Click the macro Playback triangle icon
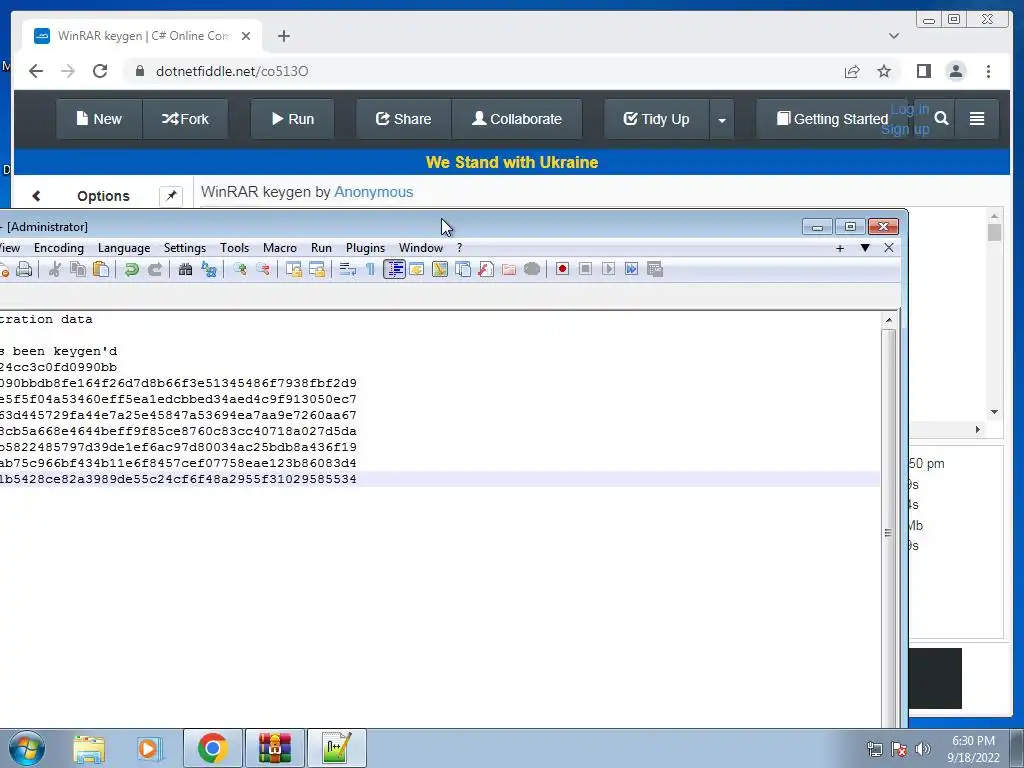This screenshot has height=768, width=1024. [609, 269]
